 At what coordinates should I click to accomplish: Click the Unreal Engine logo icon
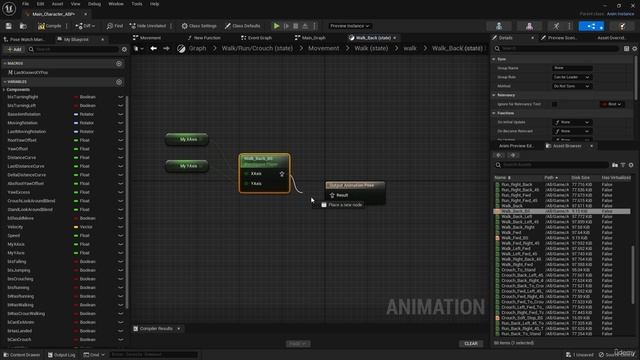pyautogui.click(x=9, y=8)
